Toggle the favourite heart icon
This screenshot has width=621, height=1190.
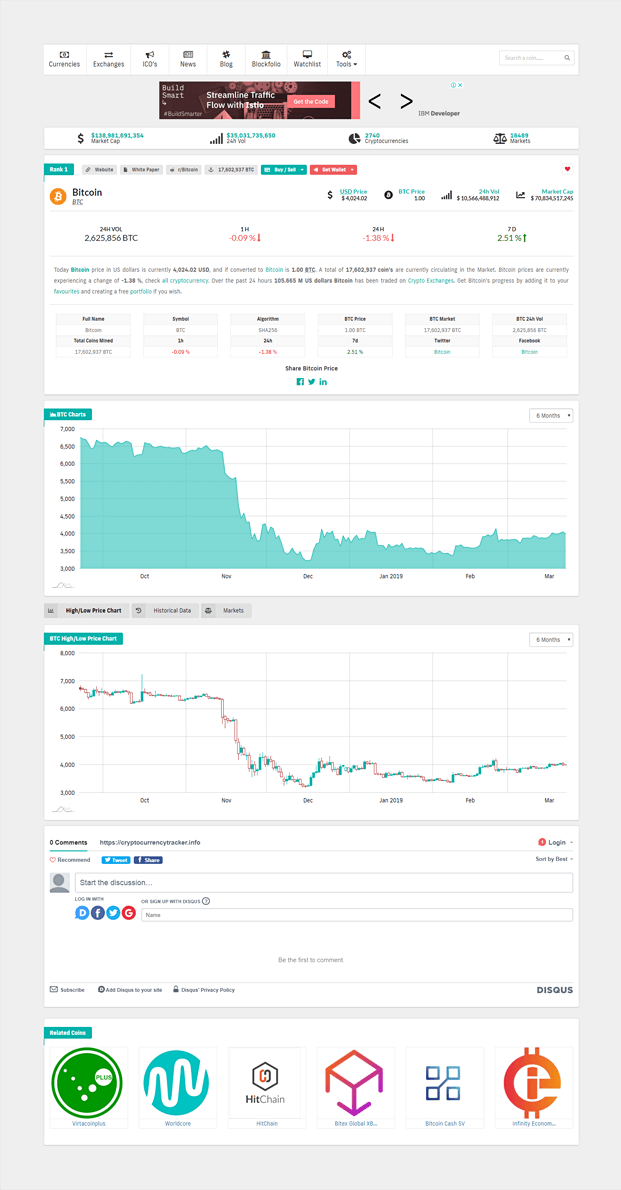click(x=567, y=169)
